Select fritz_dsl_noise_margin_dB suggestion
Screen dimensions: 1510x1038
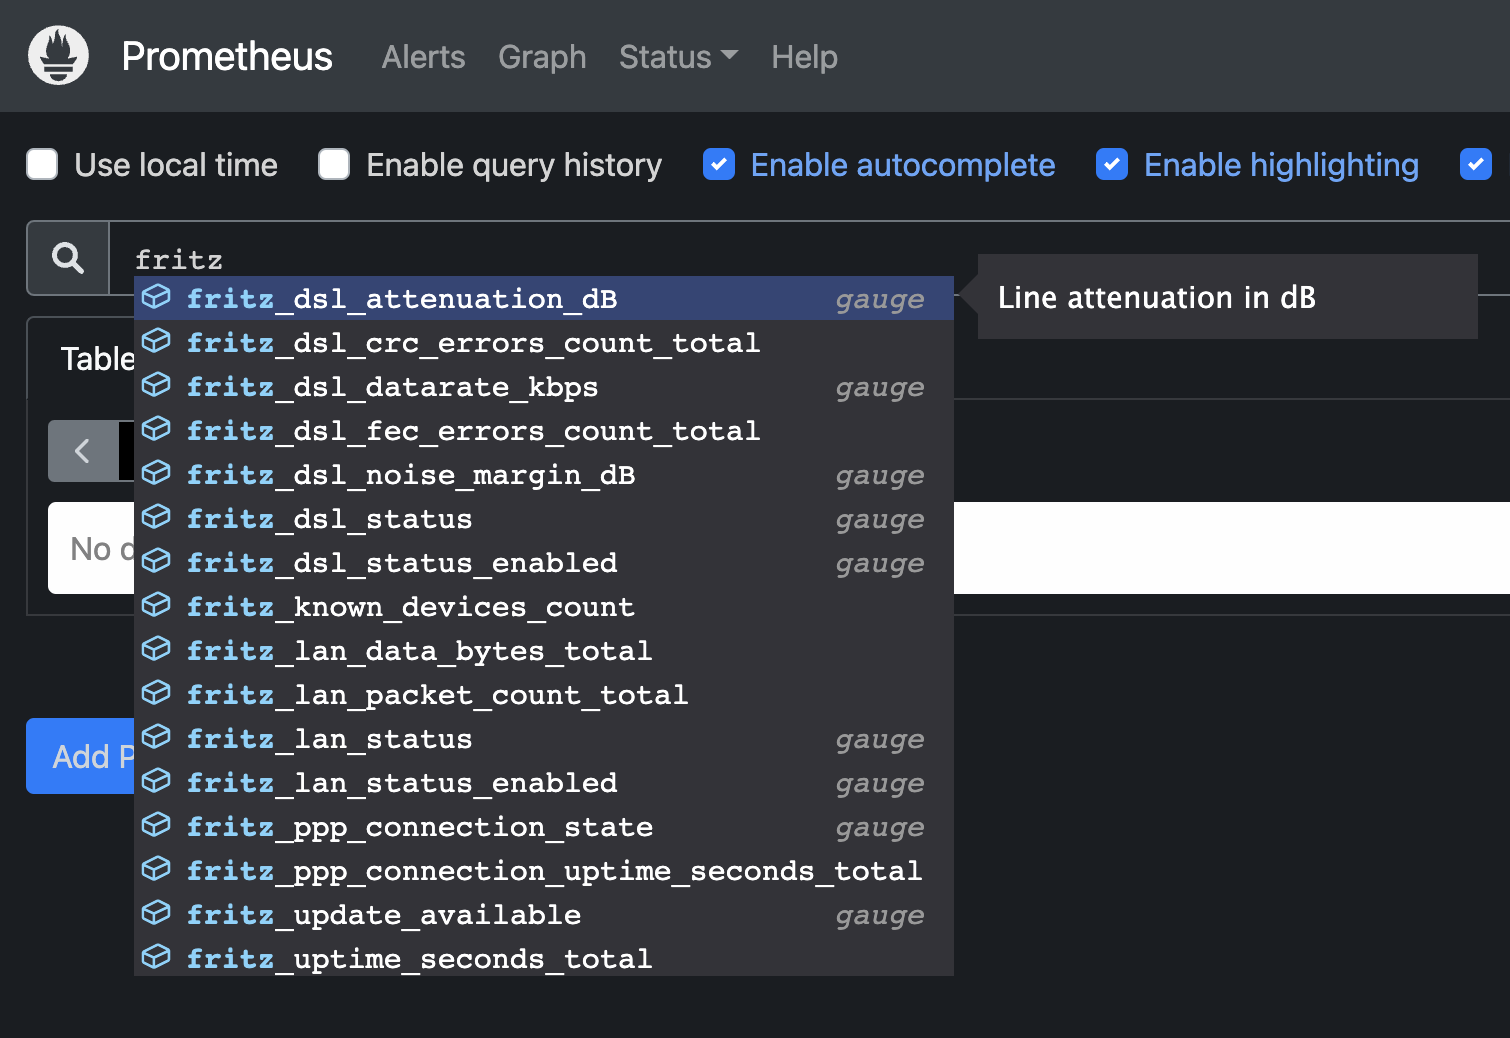[544, 474]
